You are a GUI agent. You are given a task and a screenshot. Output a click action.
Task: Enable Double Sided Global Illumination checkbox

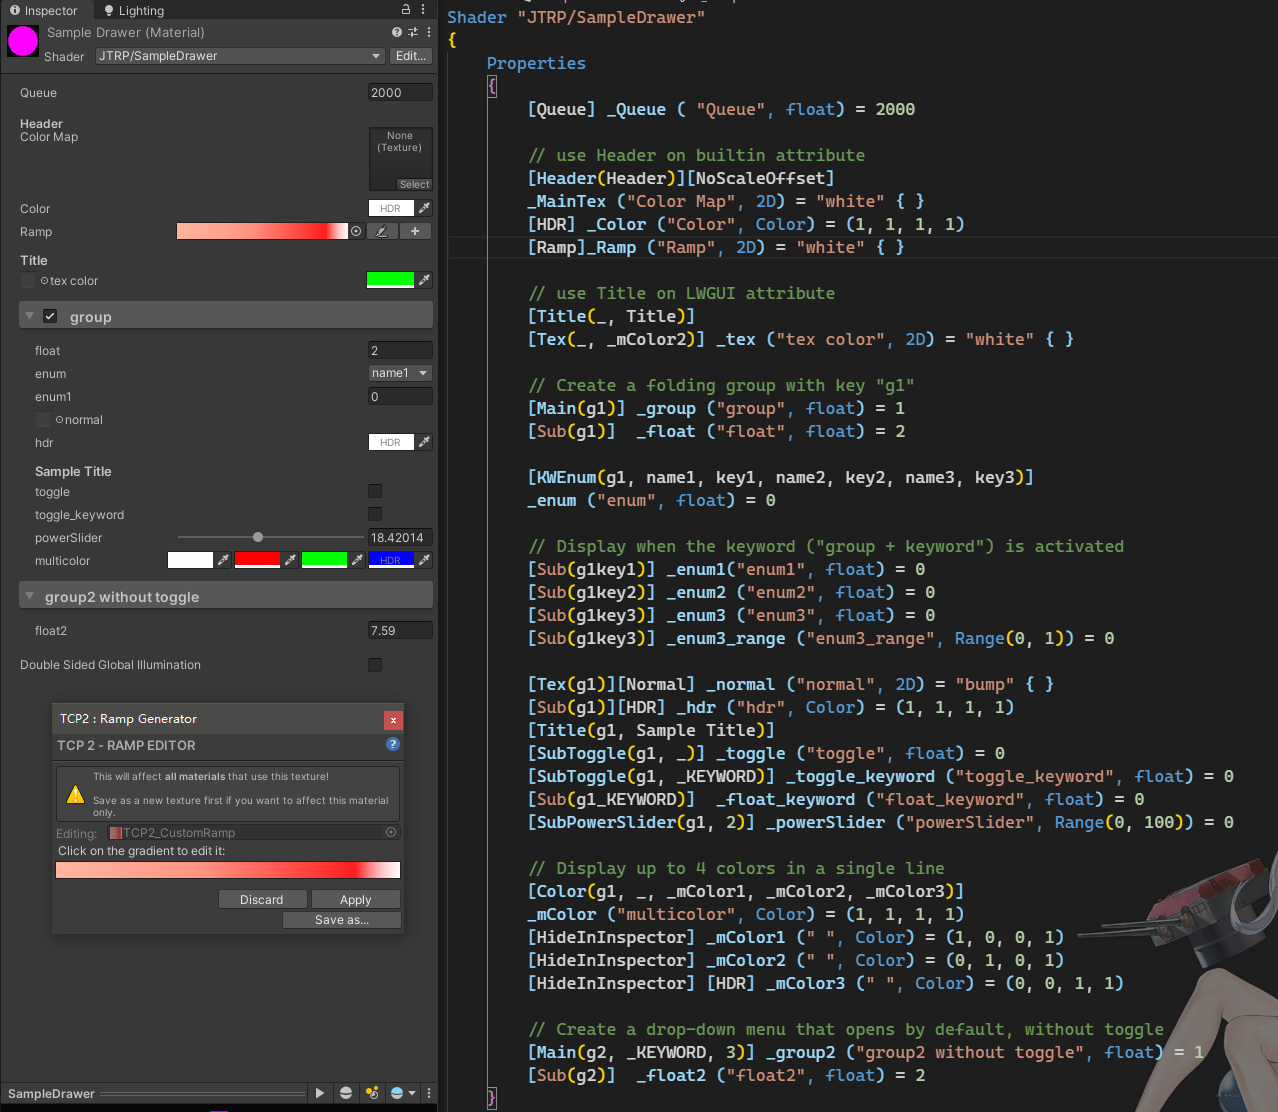pos(375,665)
